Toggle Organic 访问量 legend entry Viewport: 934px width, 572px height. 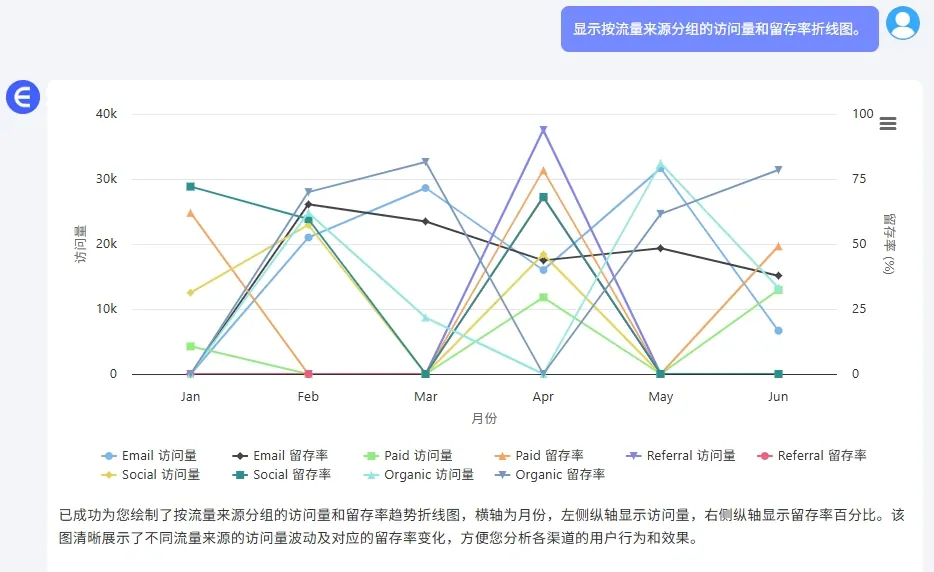pyautogui.click(x=419, y=475)
